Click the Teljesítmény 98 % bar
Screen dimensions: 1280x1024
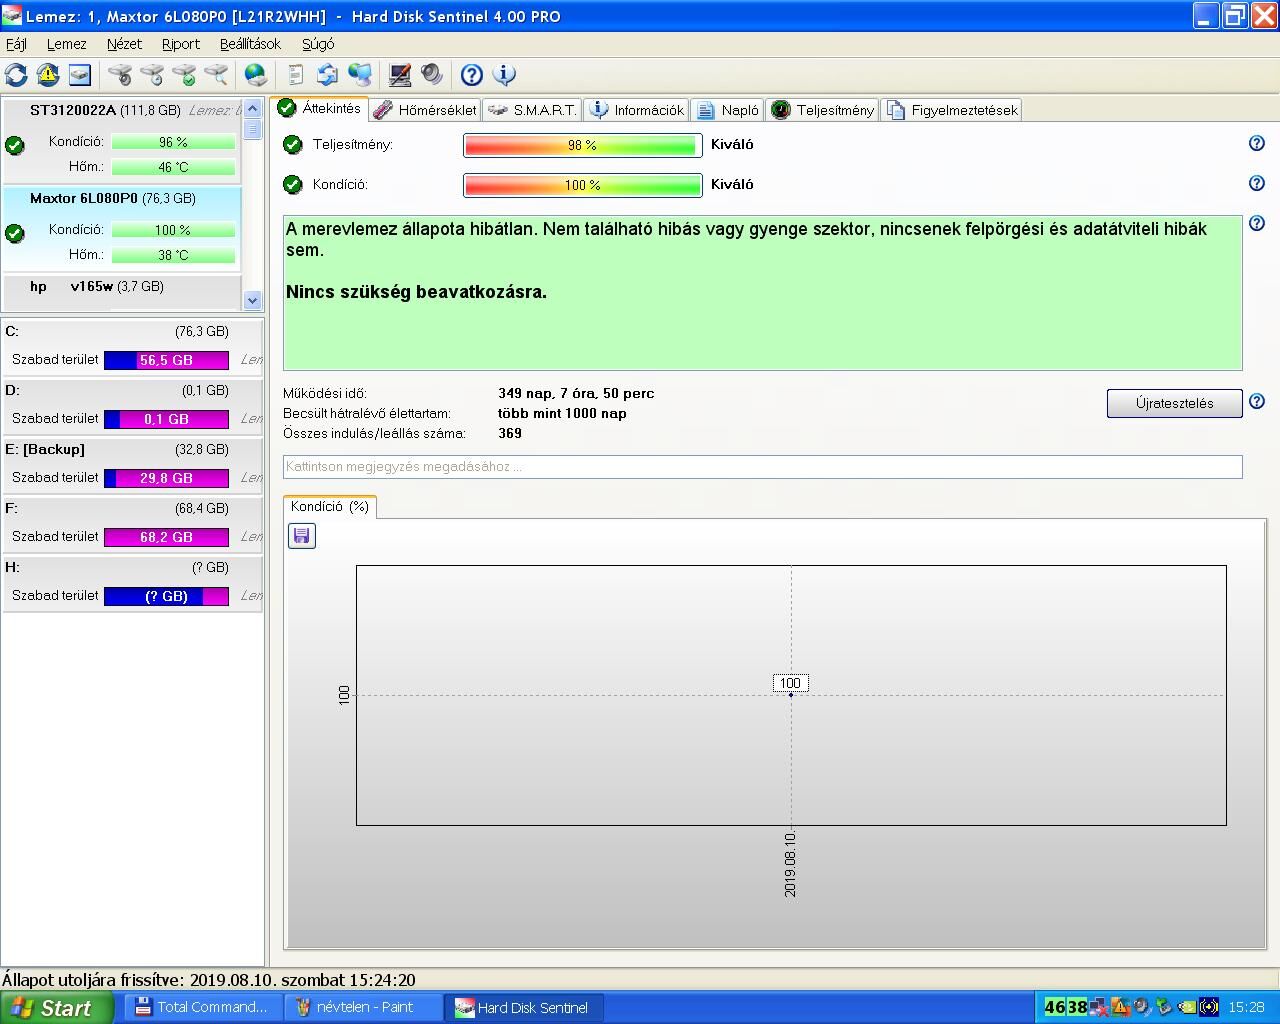pos(582,145)
